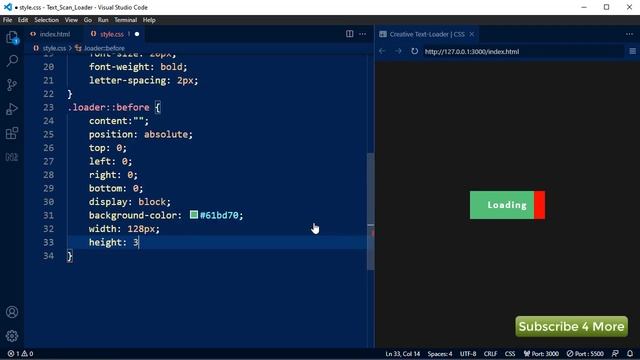640x360 pixels.
Task: Click the 'font-weight: bold;' line
Action: click(x=138, y=67)
